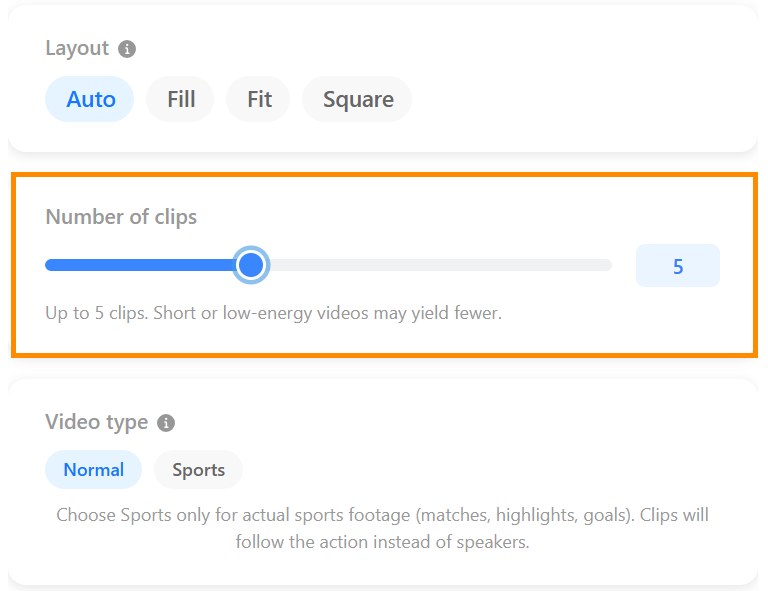Click the 'Choose Sports only' description text
The height and width of the screenshot is (591, 768).
[383, 528]
